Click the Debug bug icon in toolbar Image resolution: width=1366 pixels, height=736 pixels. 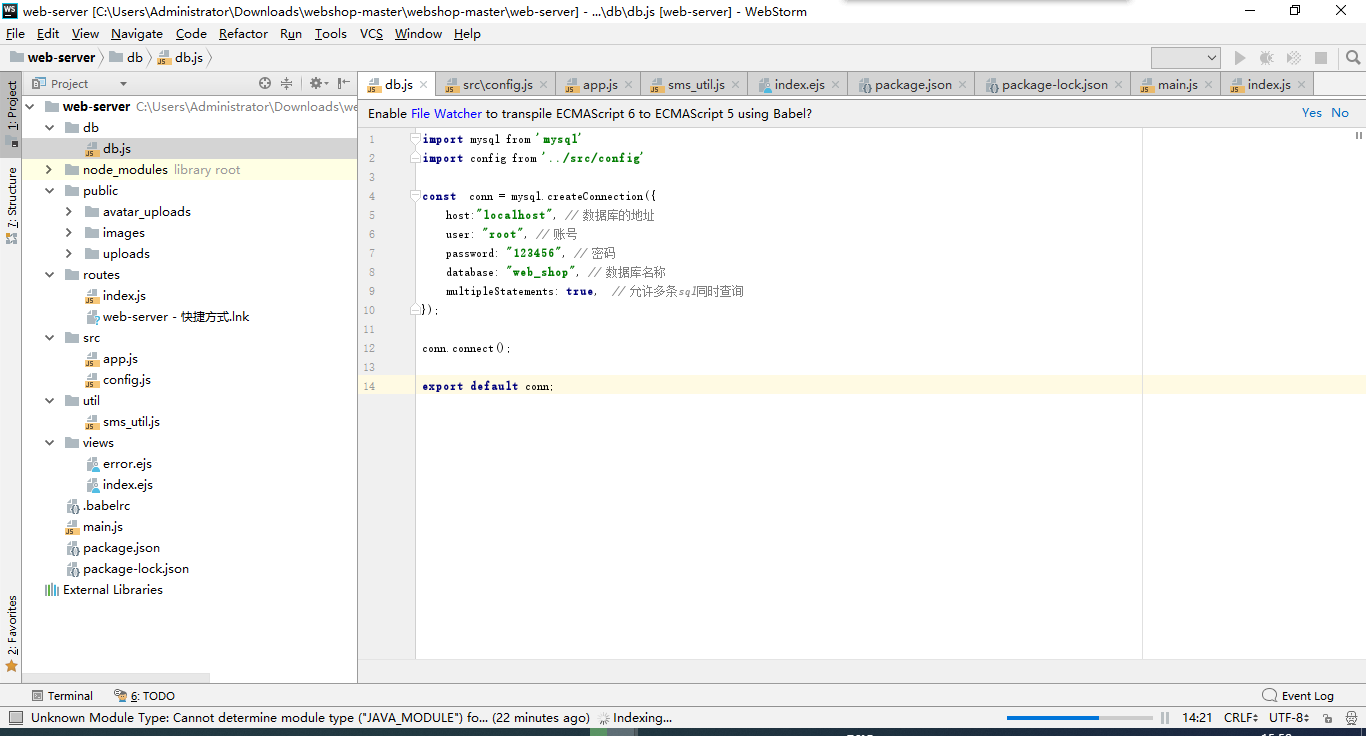click(x=1266, y=58)
